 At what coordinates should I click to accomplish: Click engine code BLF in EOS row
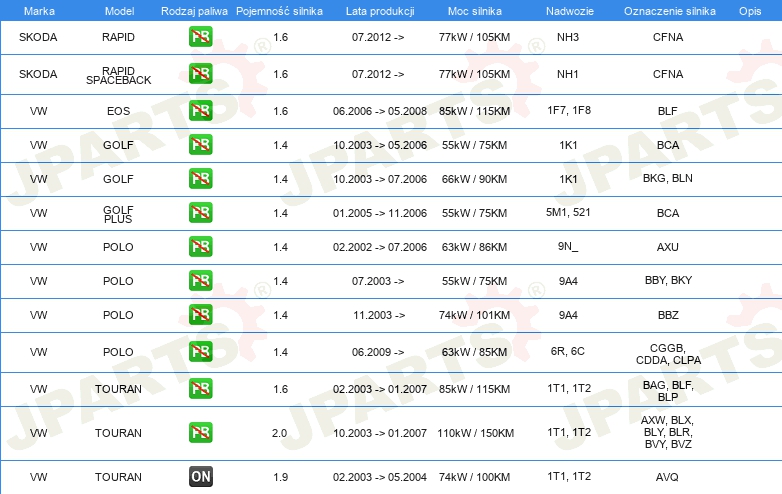(667, 111)
